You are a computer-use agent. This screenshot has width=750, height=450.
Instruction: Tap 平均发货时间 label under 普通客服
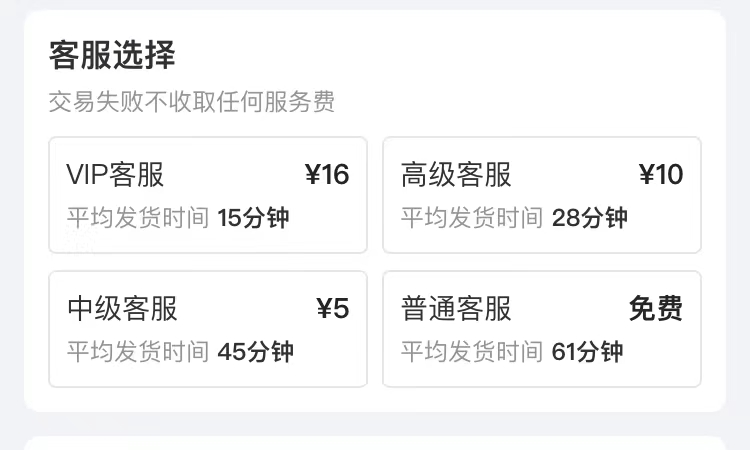[472, 351]
